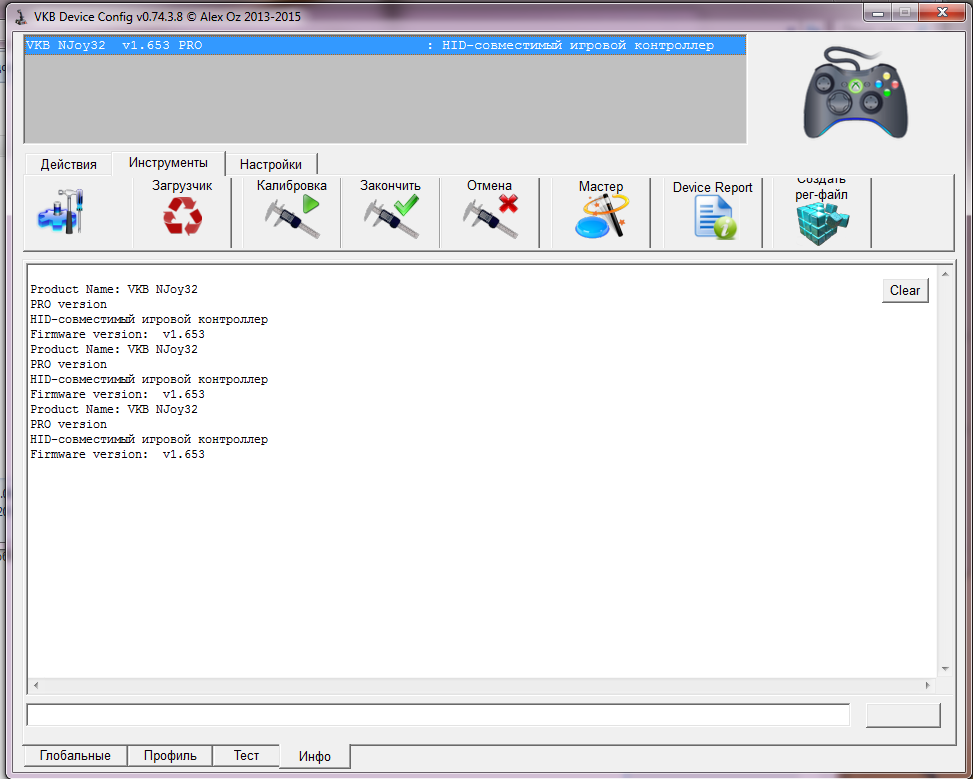Click the last 'Firmware version: v1.653' log line
Viewport: 973px width, 779px height.
(x=117, y=454)
